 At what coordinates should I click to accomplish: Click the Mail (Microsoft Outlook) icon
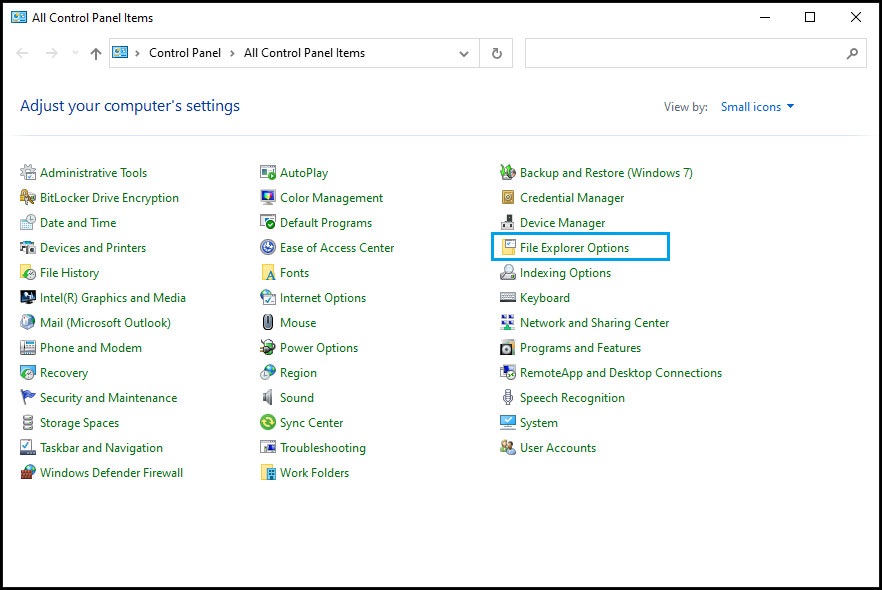coord(28,322)
